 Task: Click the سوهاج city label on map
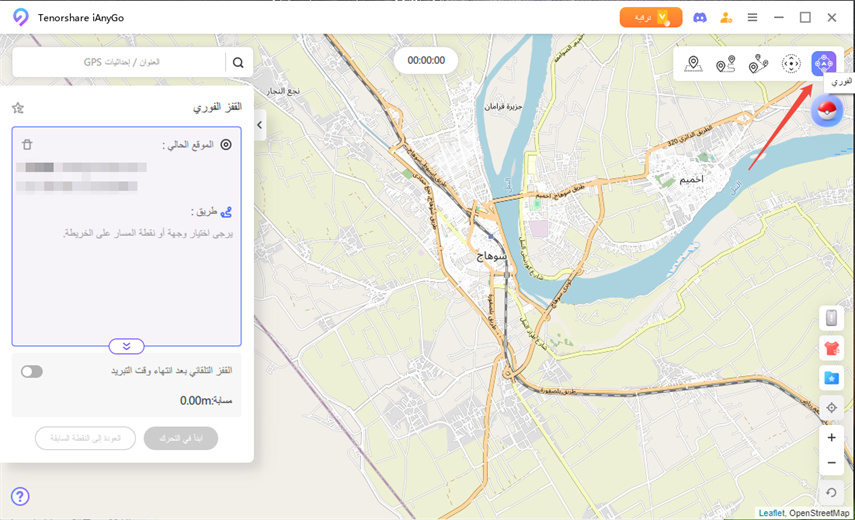coord(491,256)
